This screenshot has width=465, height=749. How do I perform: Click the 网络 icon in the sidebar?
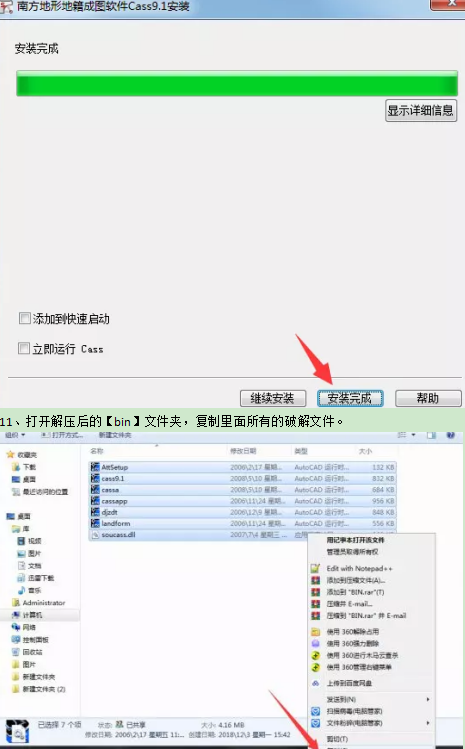(x=16, y=627)
